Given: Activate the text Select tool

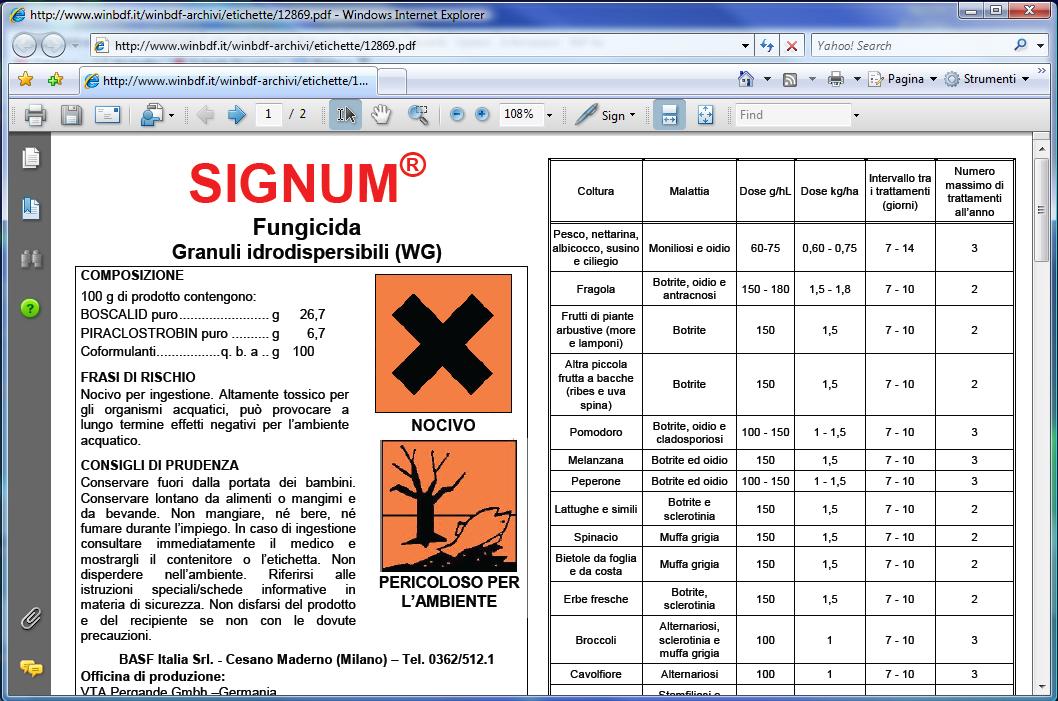Looking at the screenshot, I should pos(345,115).
